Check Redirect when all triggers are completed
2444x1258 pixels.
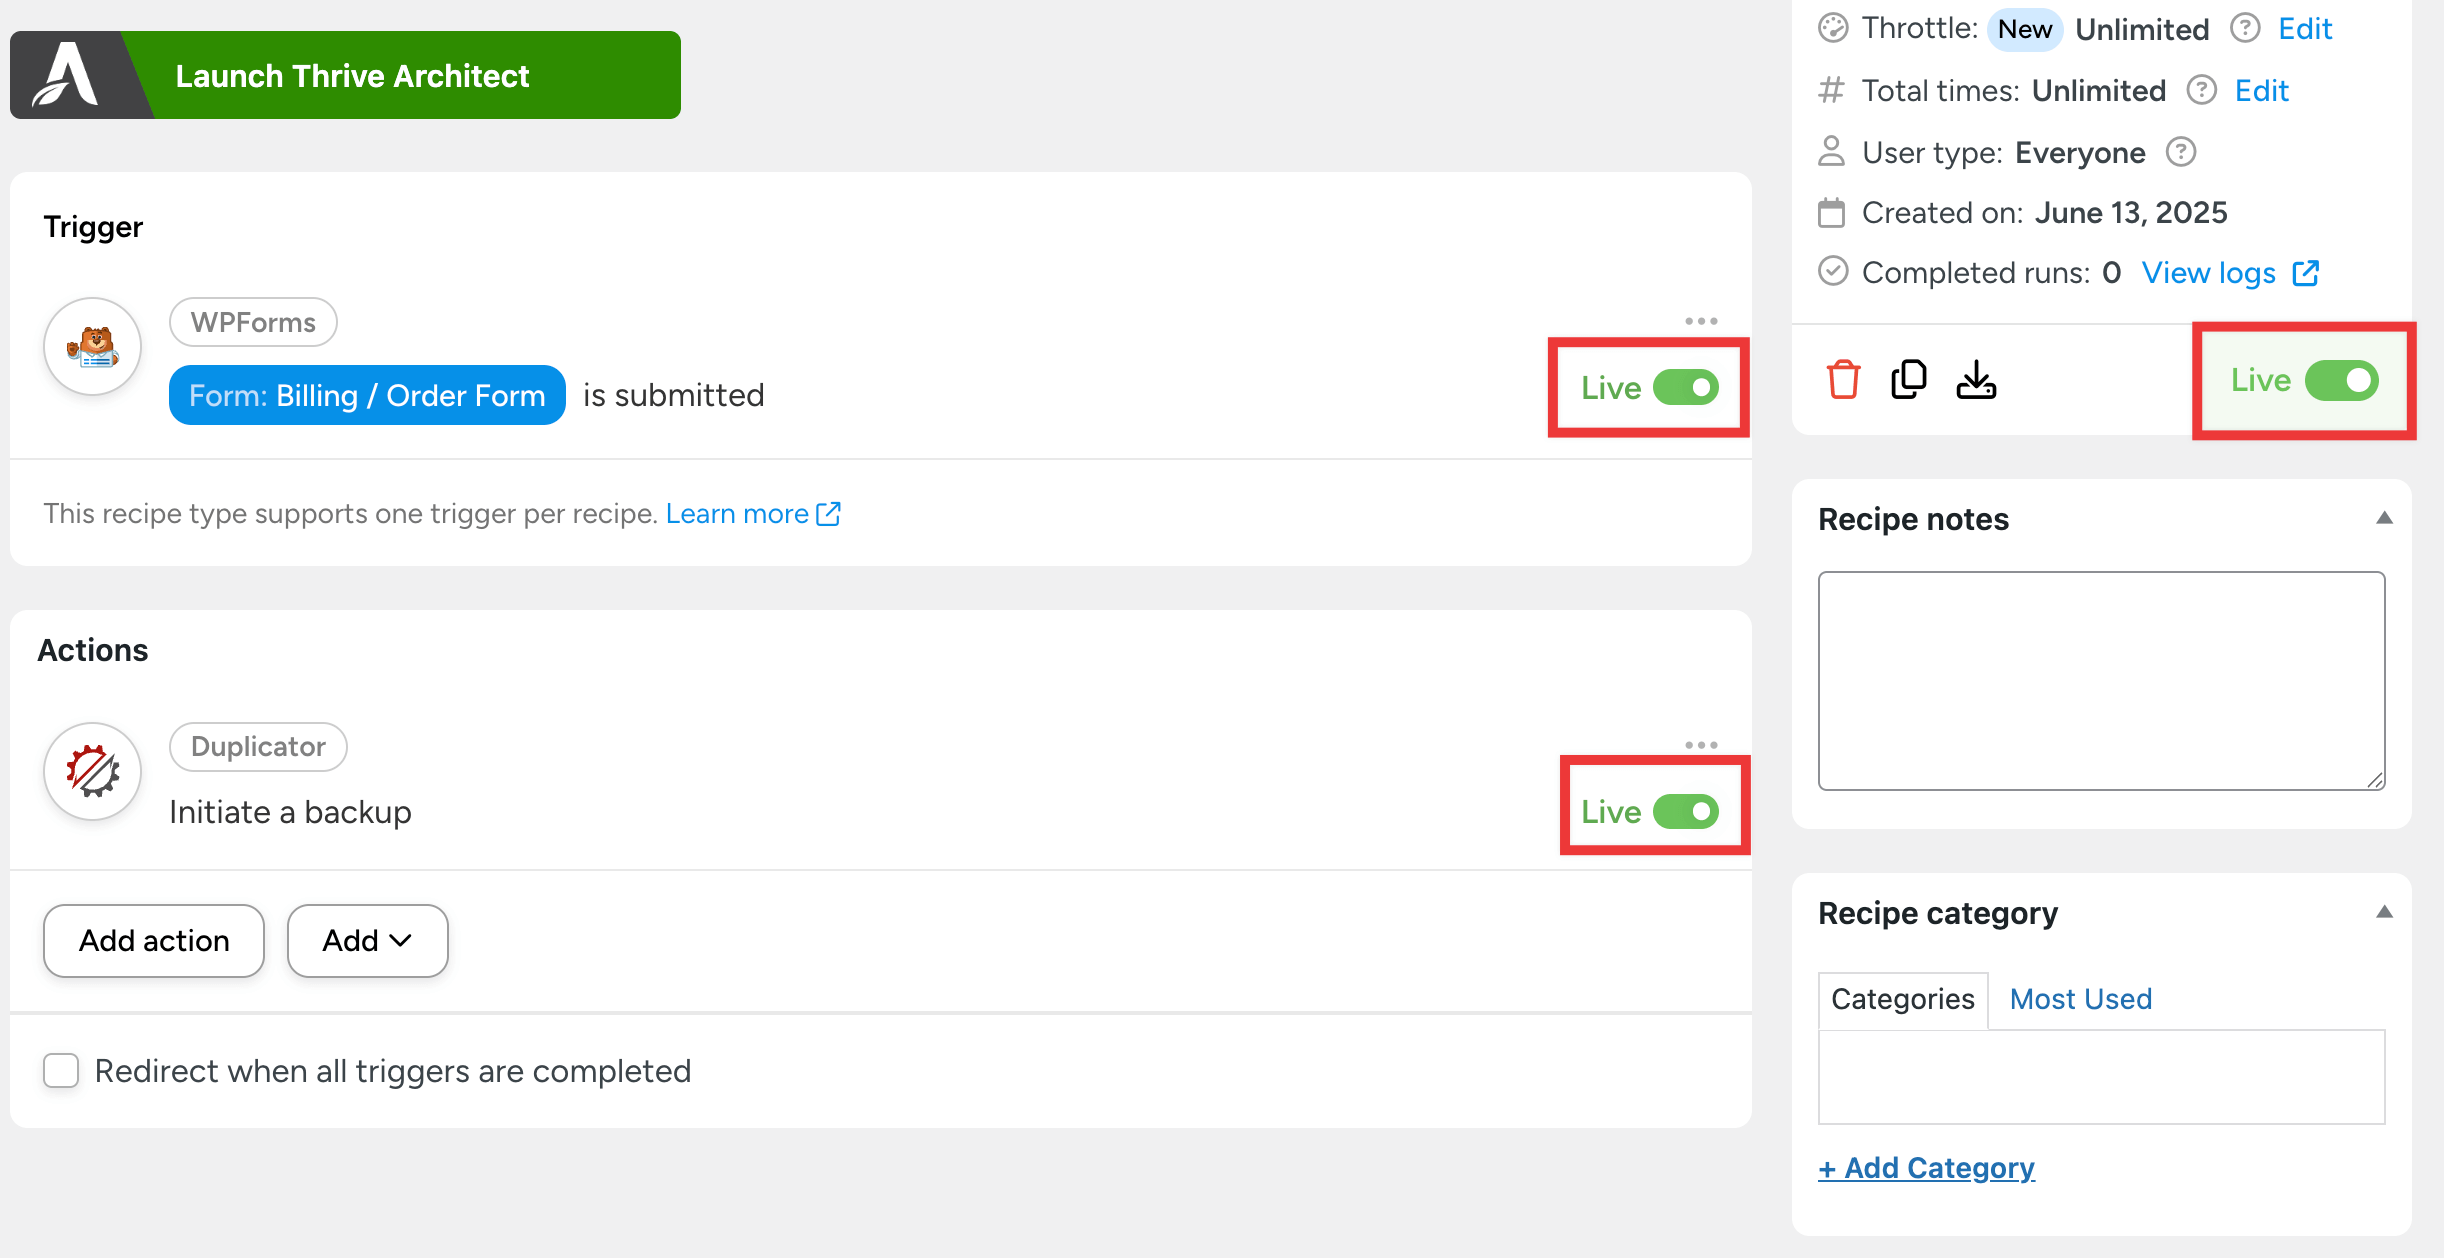click(61, 1071)
